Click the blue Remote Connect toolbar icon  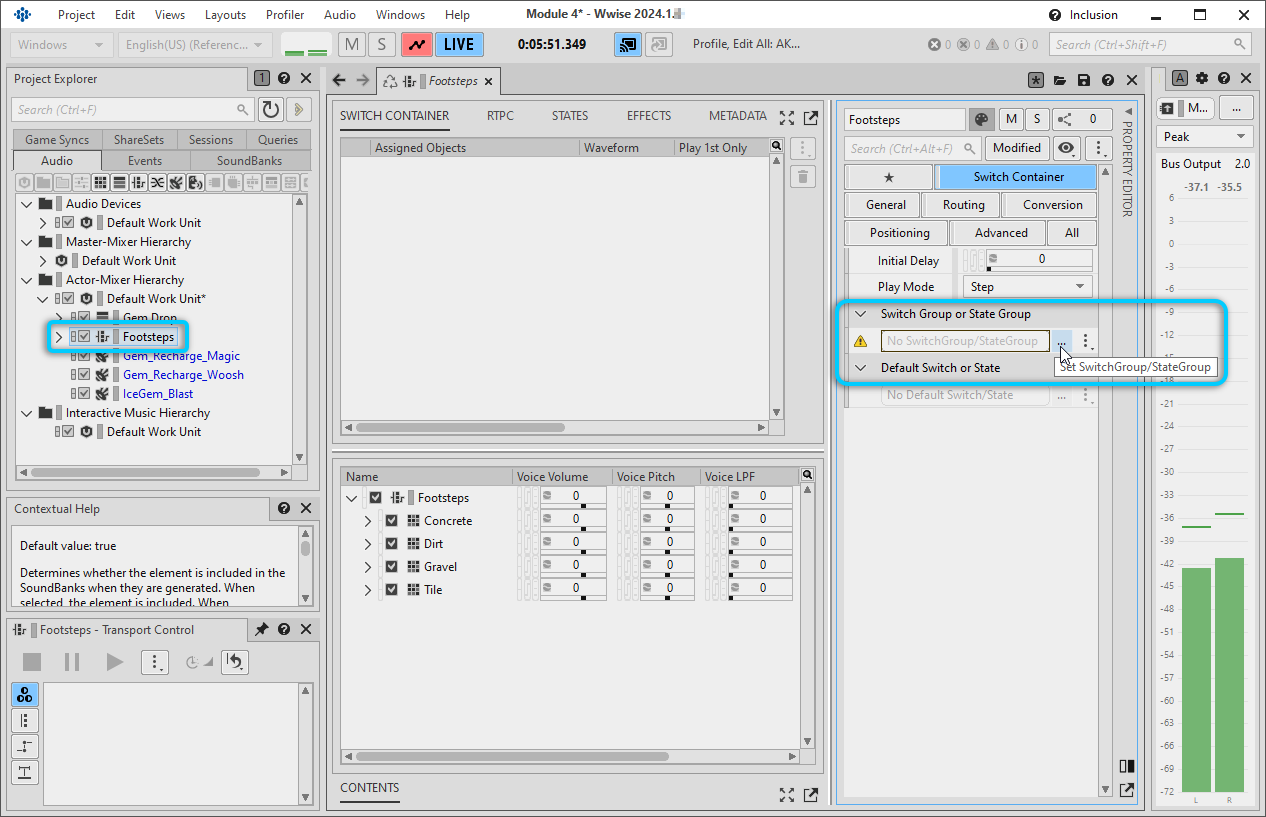point(628,44)
